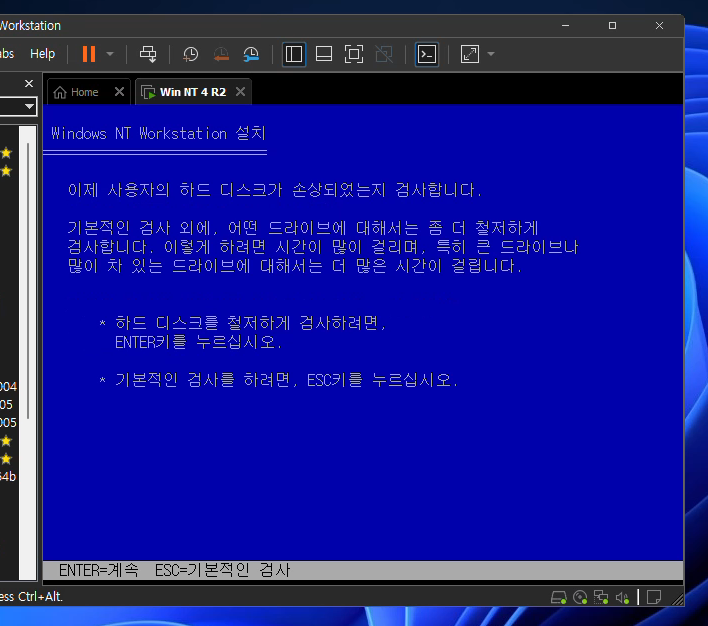Click the ESC키를 누르십시오 instruction line
708x626 pixels.
[382, 380]
